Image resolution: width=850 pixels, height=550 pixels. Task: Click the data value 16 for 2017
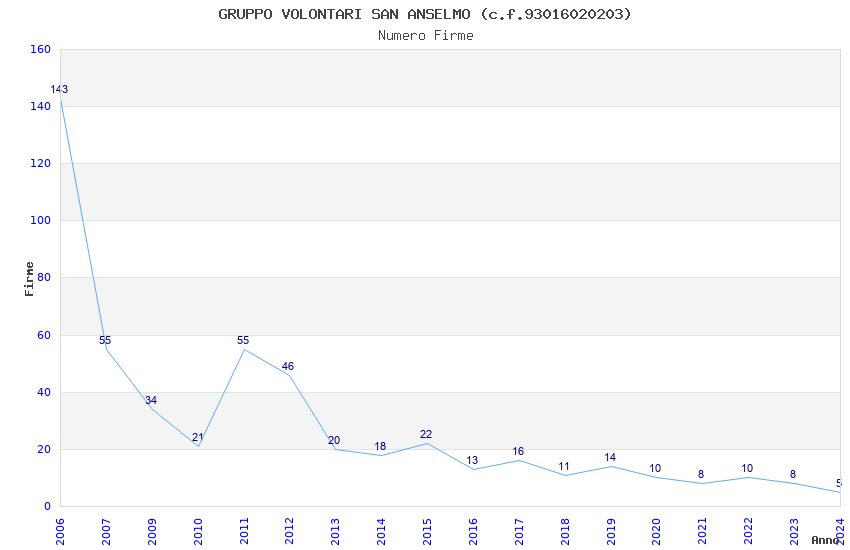tap(518, 451)
